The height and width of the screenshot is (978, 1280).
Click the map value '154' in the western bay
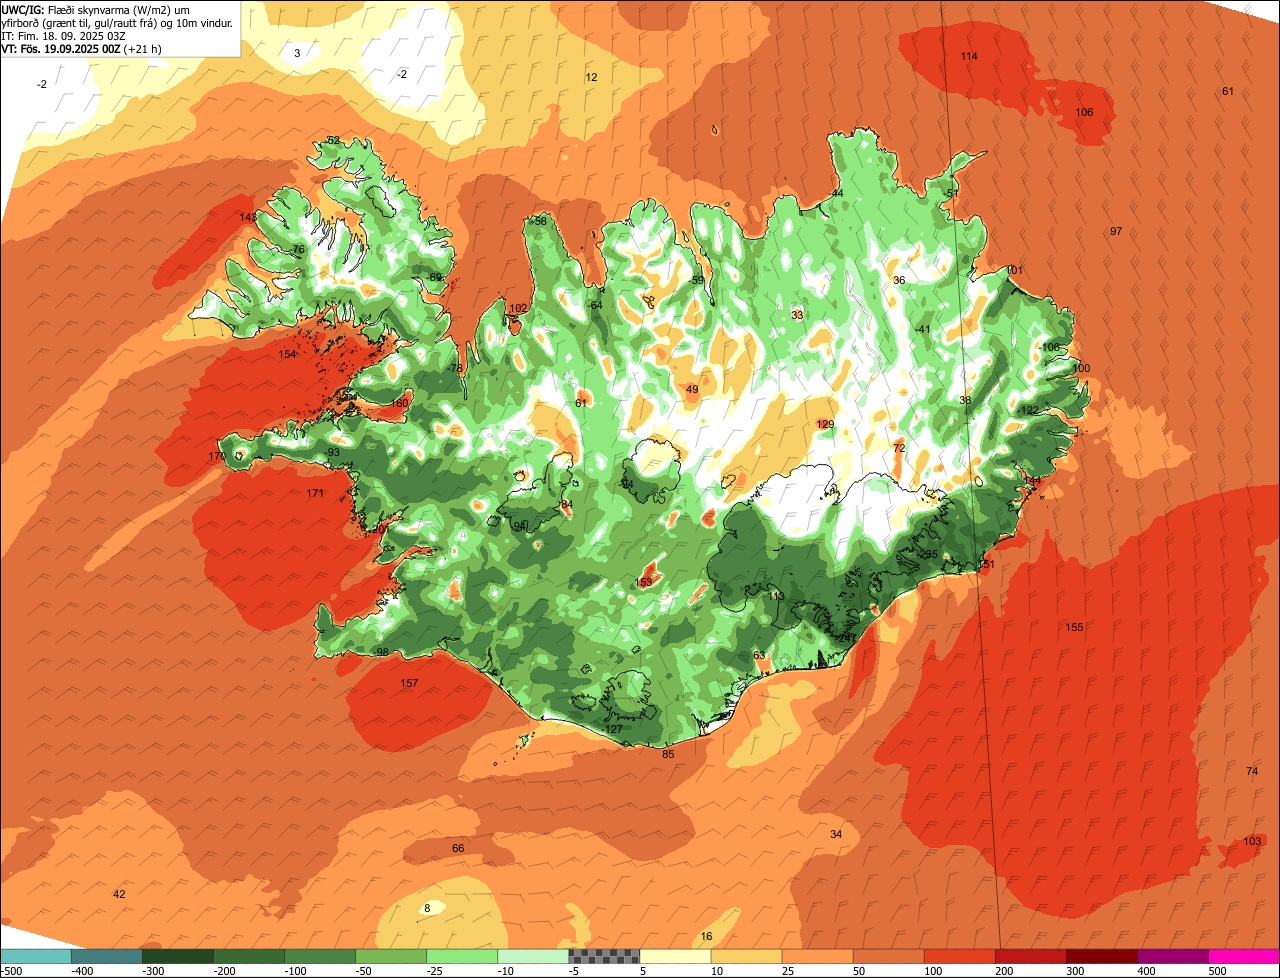coord(287,354)
